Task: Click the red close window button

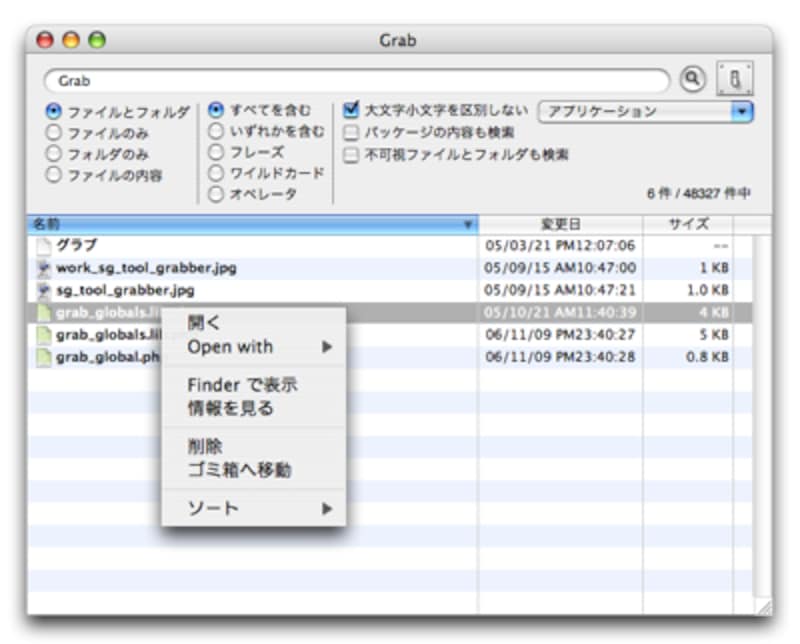Action: pos(45,41)
